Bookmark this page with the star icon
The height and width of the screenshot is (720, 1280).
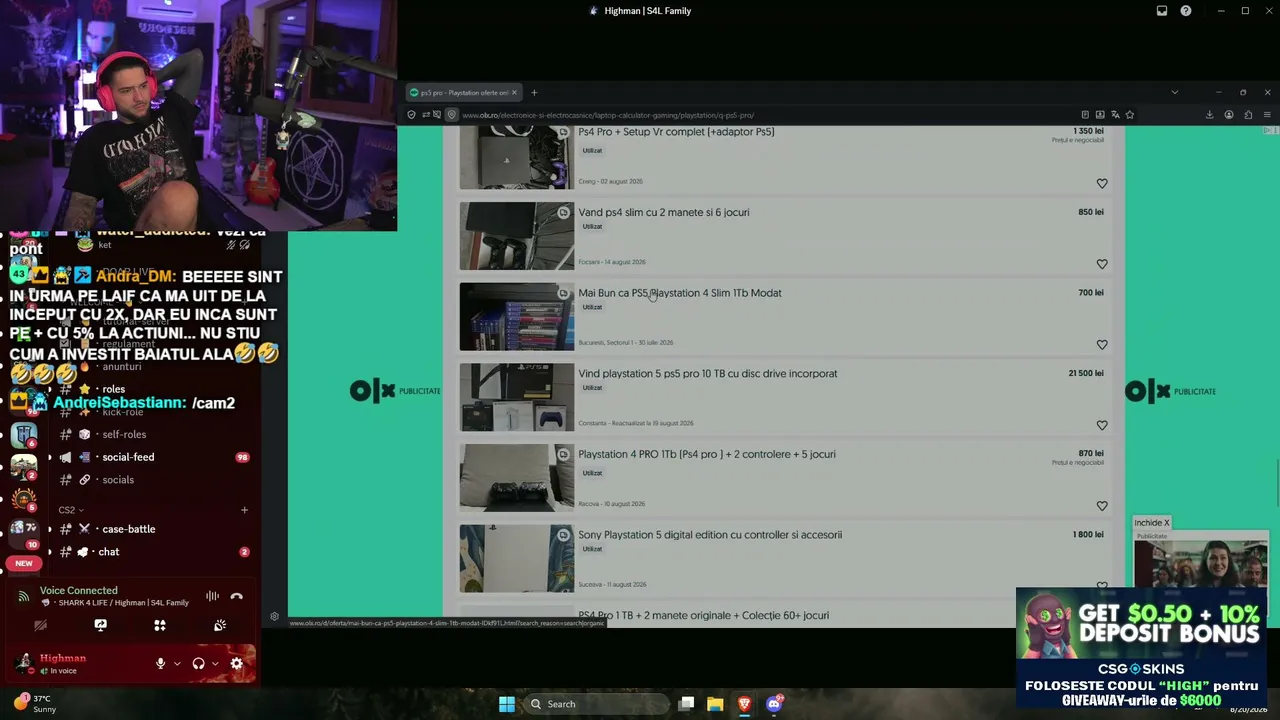[x=1131, y=115]
